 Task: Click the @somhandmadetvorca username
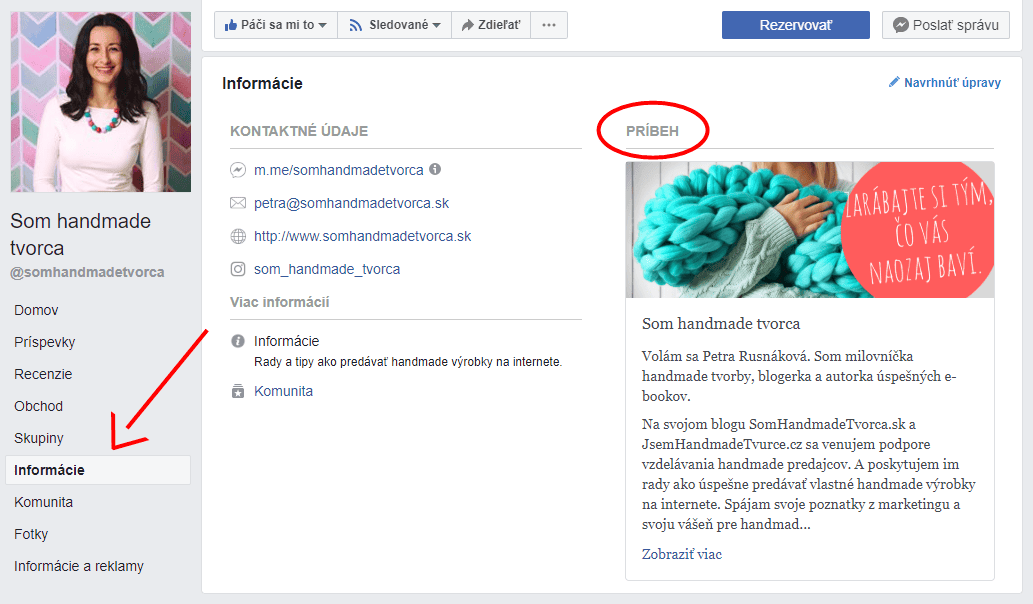[x=87, y=272]
